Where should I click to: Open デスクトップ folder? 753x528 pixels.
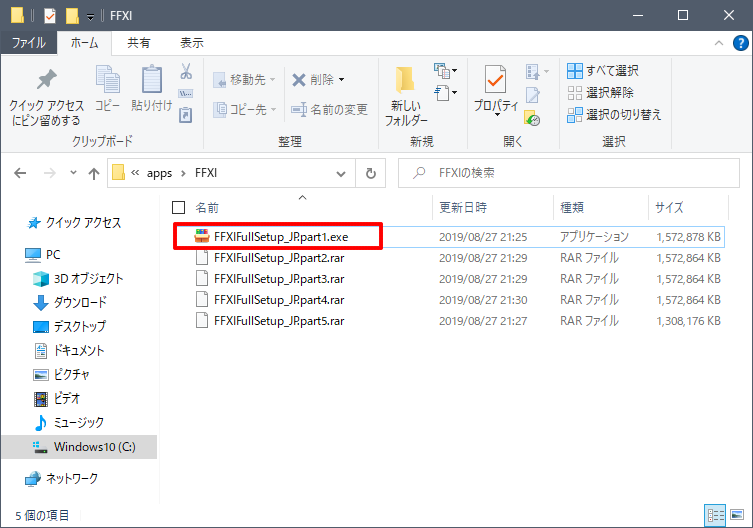tap(69, 327)
